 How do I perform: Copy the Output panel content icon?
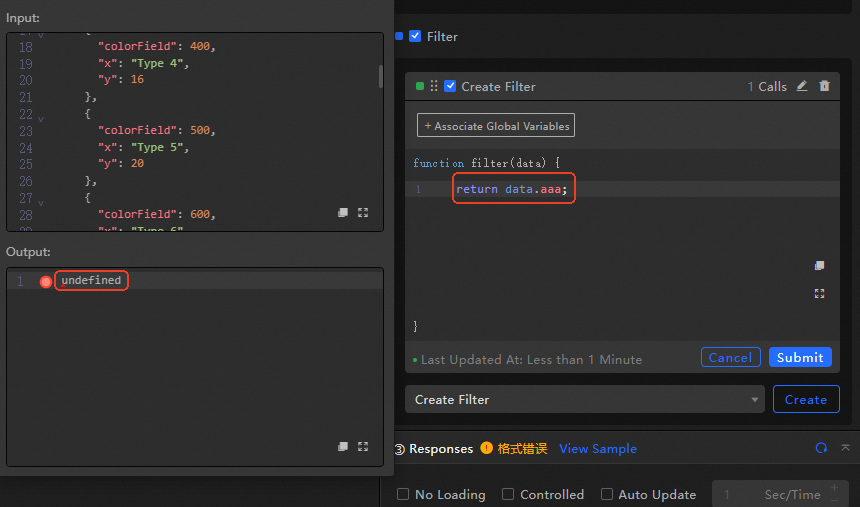[x=343, y=446]
